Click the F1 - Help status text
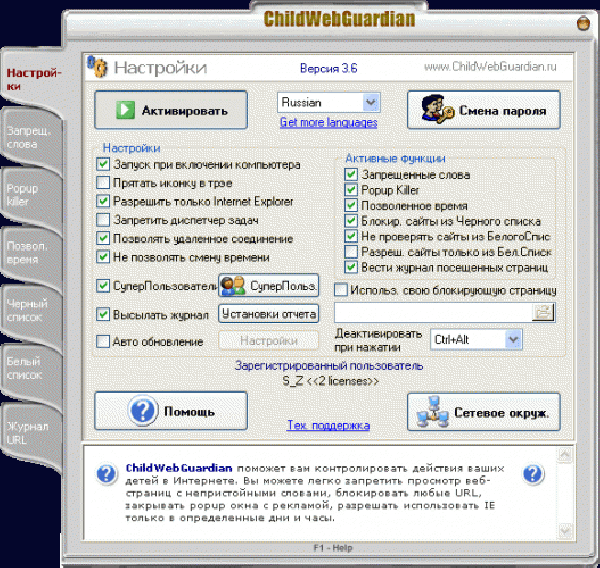The width and height of the screenshot is (600, 568). point(333,548)
